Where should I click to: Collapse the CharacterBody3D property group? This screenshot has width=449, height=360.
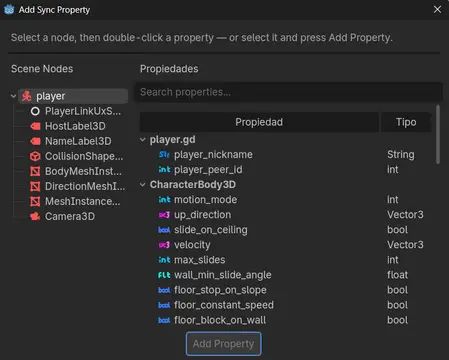[143, 185]
